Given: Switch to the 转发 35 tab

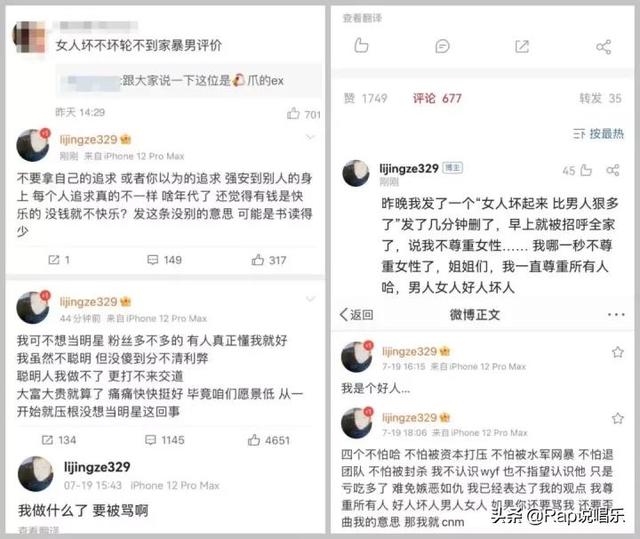Looking at the screenshot, I should coord(600,98).
